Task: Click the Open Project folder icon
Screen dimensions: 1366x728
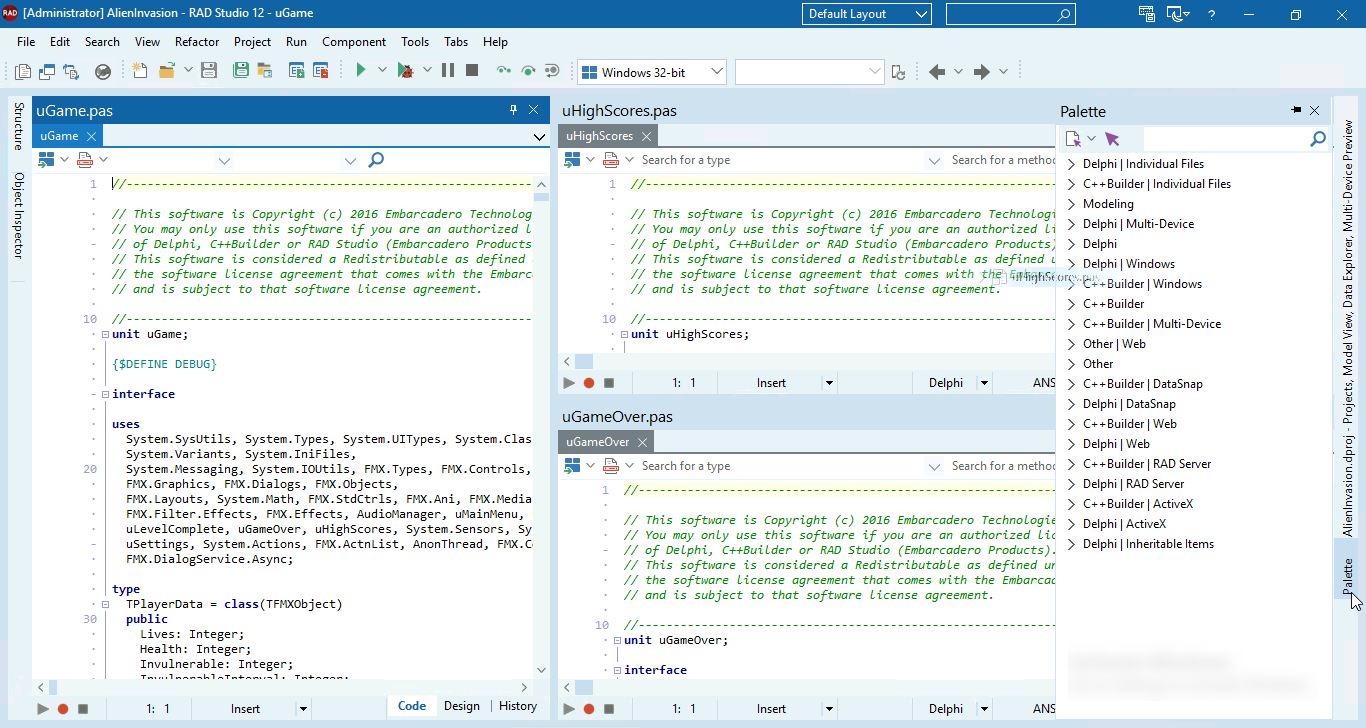Action: click(x=265, y=71)
